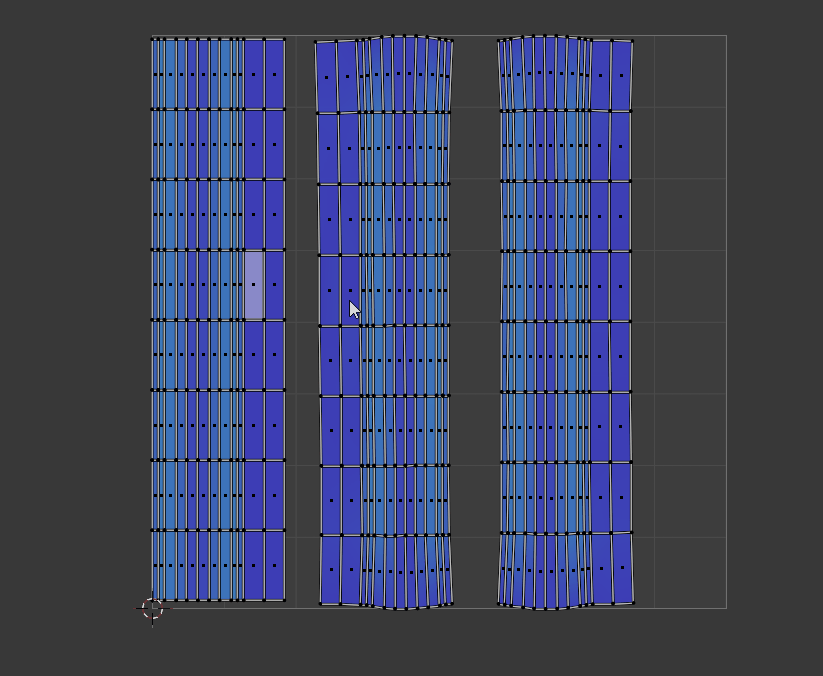Click top-left corner vertex of left island

pos(152,39)
